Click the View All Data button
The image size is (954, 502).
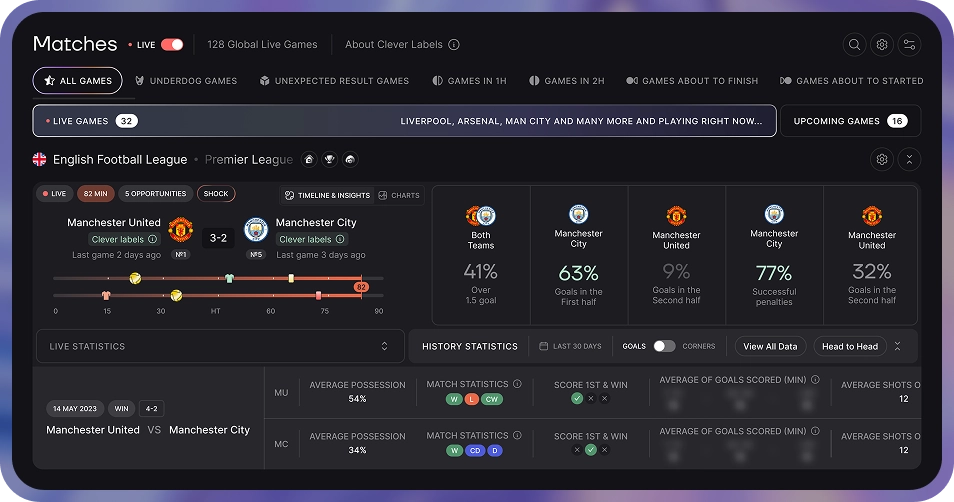[770, 346]
